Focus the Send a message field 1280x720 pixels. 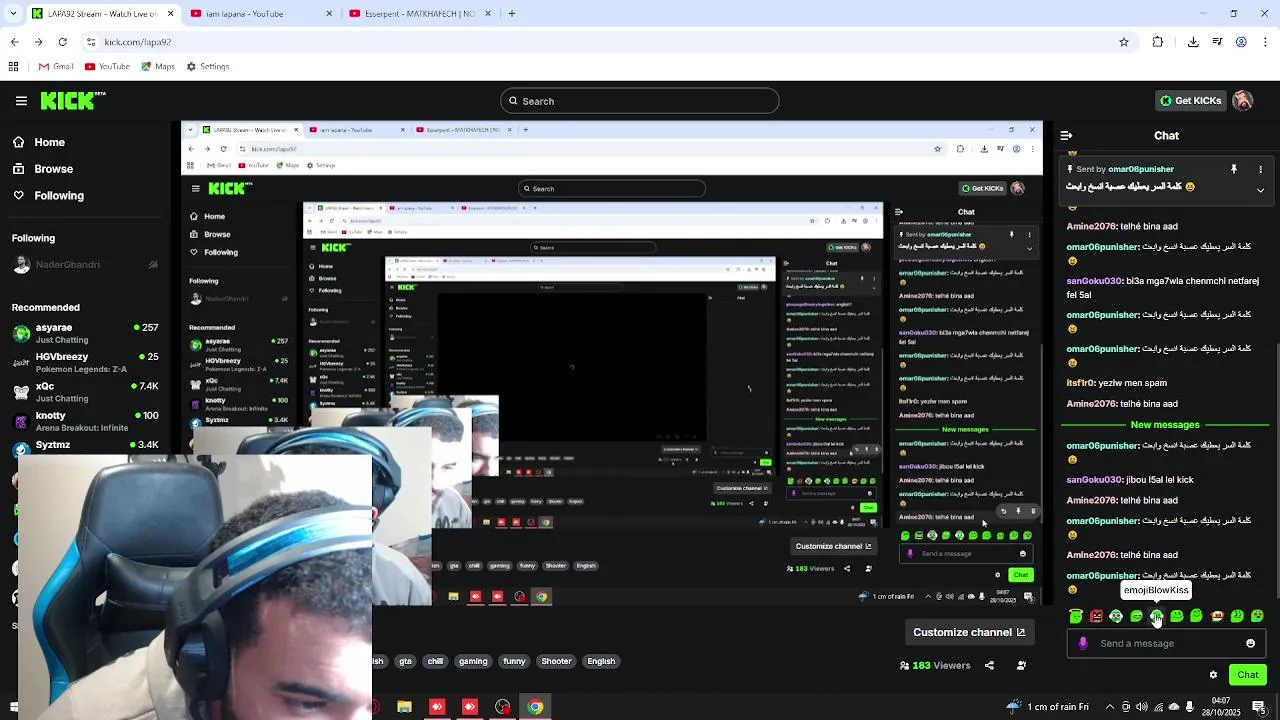click(x=1165, y=644)
